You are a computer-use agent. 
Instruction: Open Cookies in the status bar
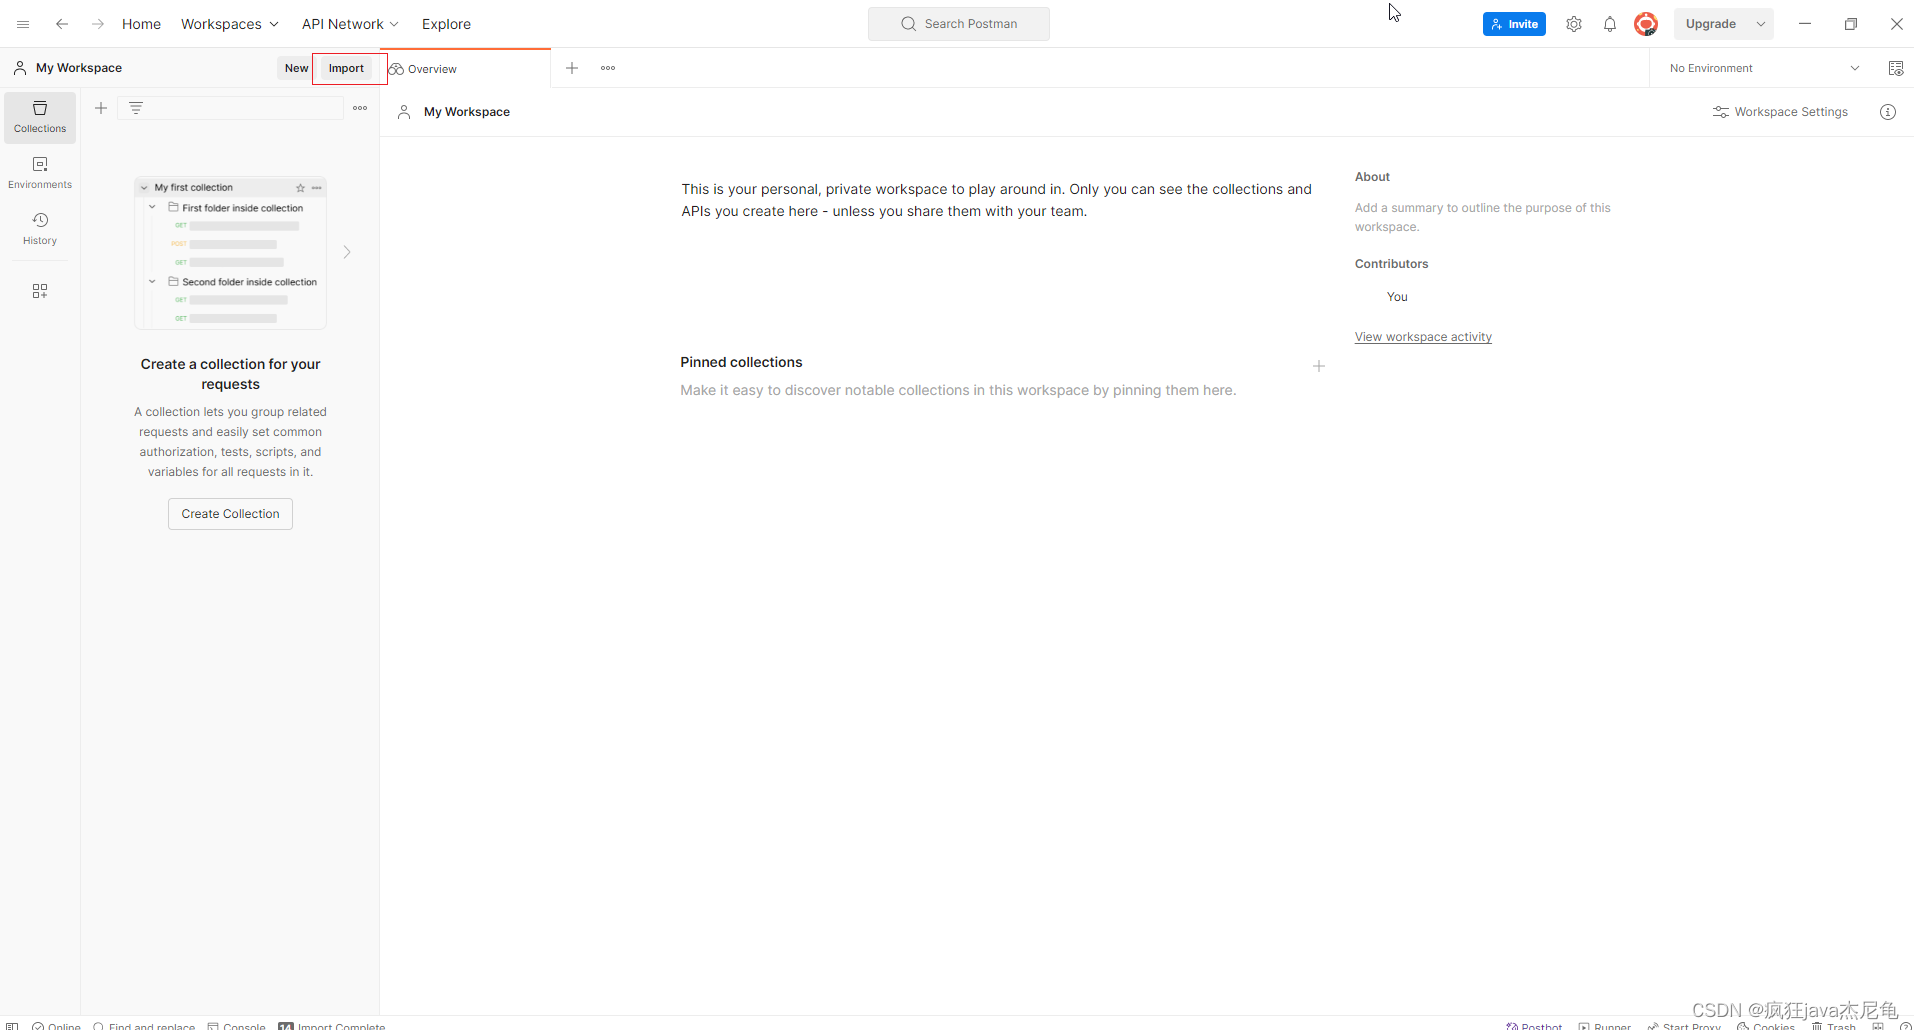1766,1026
